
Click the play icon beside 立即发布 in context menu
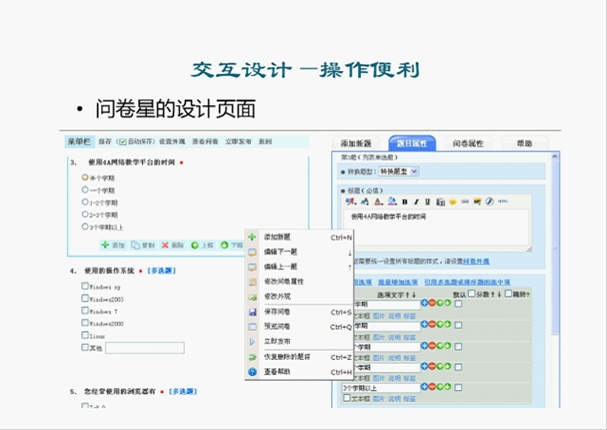click(x=252, y=342)
